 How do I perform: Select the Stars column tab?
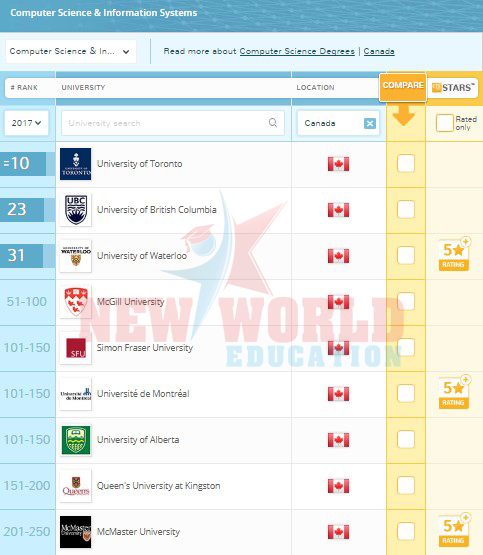tap(453, 87)
